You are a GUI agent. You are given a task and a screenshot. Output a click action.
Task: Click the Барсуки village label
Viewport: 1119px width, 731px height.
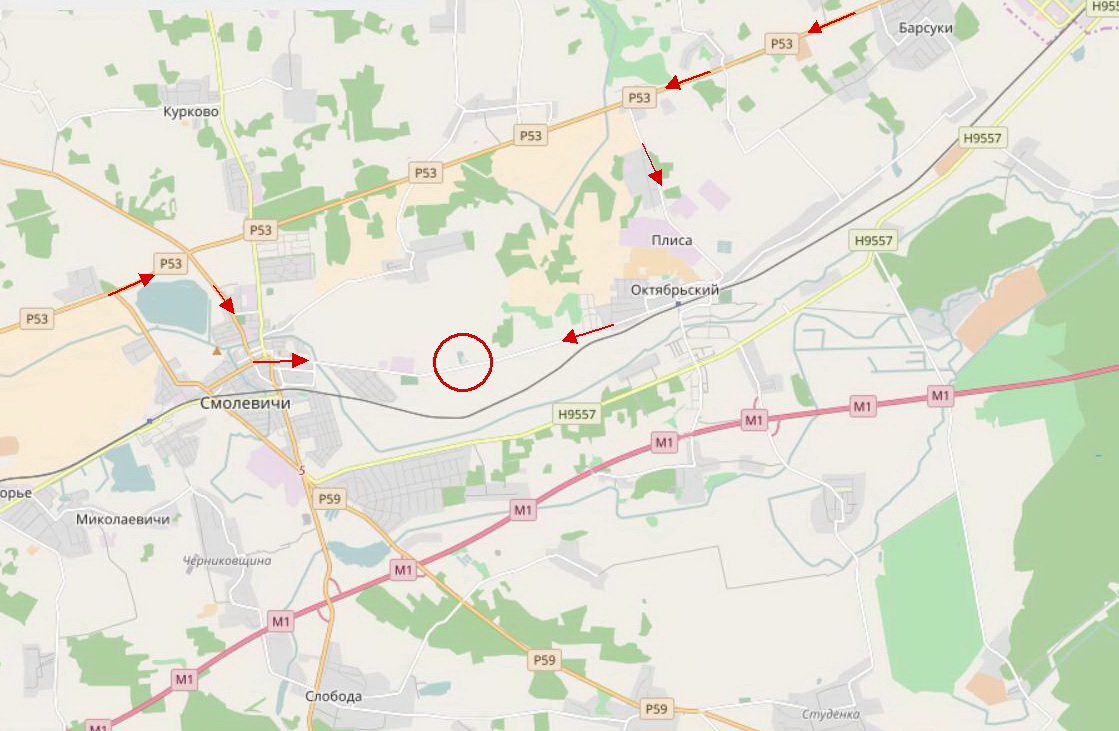(926, 28)
